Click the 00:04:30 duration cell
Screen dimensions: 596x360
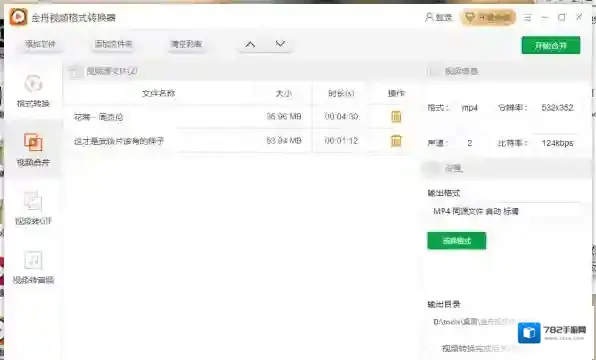pyautogui.click(x=341, y=116)
